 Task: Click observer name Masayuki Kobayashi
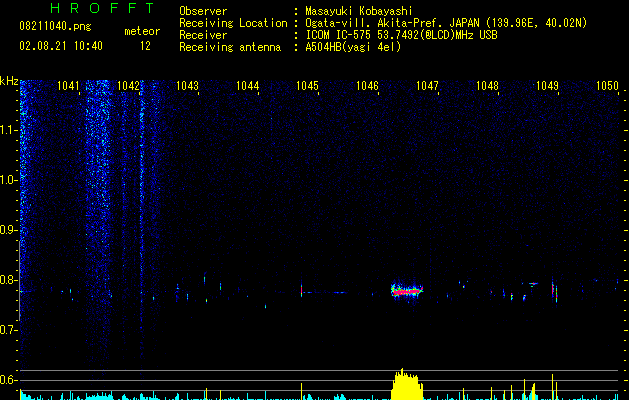click(x=359, y=11)
